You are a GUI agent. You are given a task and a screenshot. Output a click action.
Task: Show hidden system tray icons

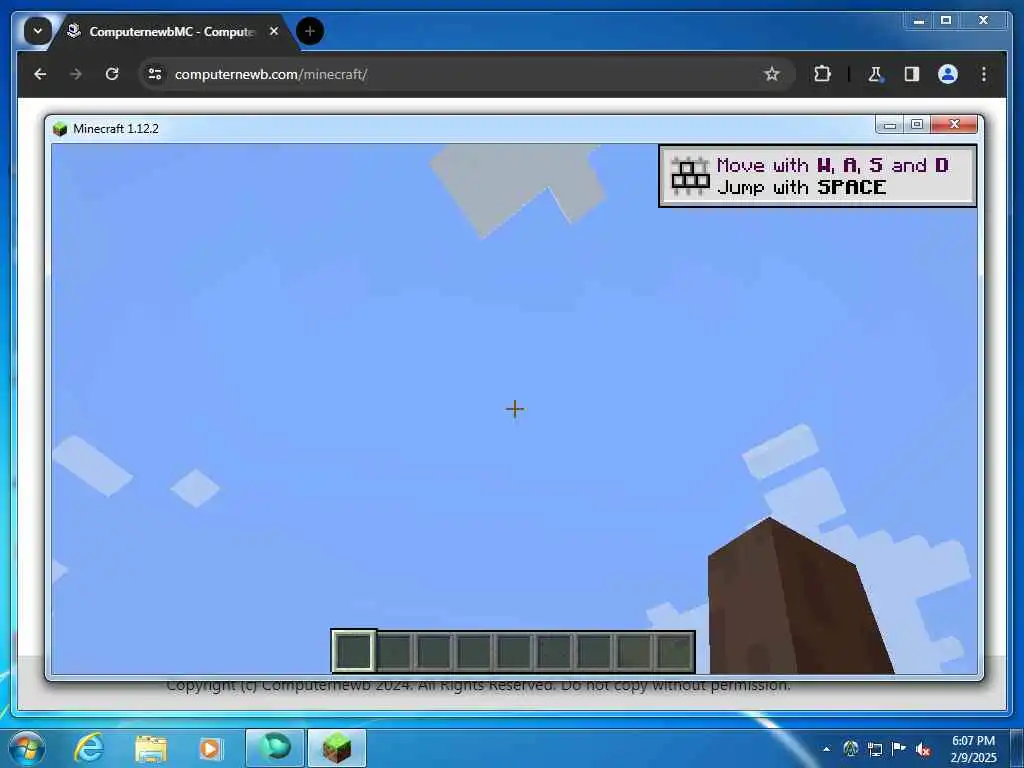(x=827, y=749)
